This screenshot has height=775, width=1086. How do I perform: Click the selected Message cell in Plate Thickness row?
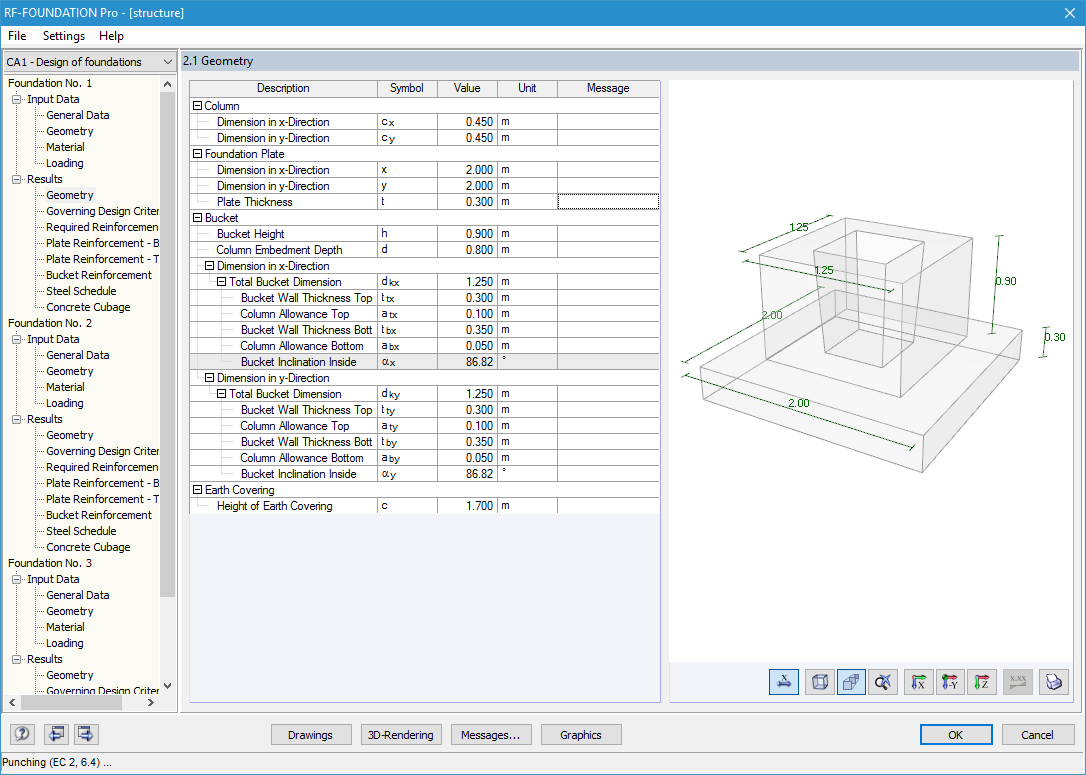(608, 202)
